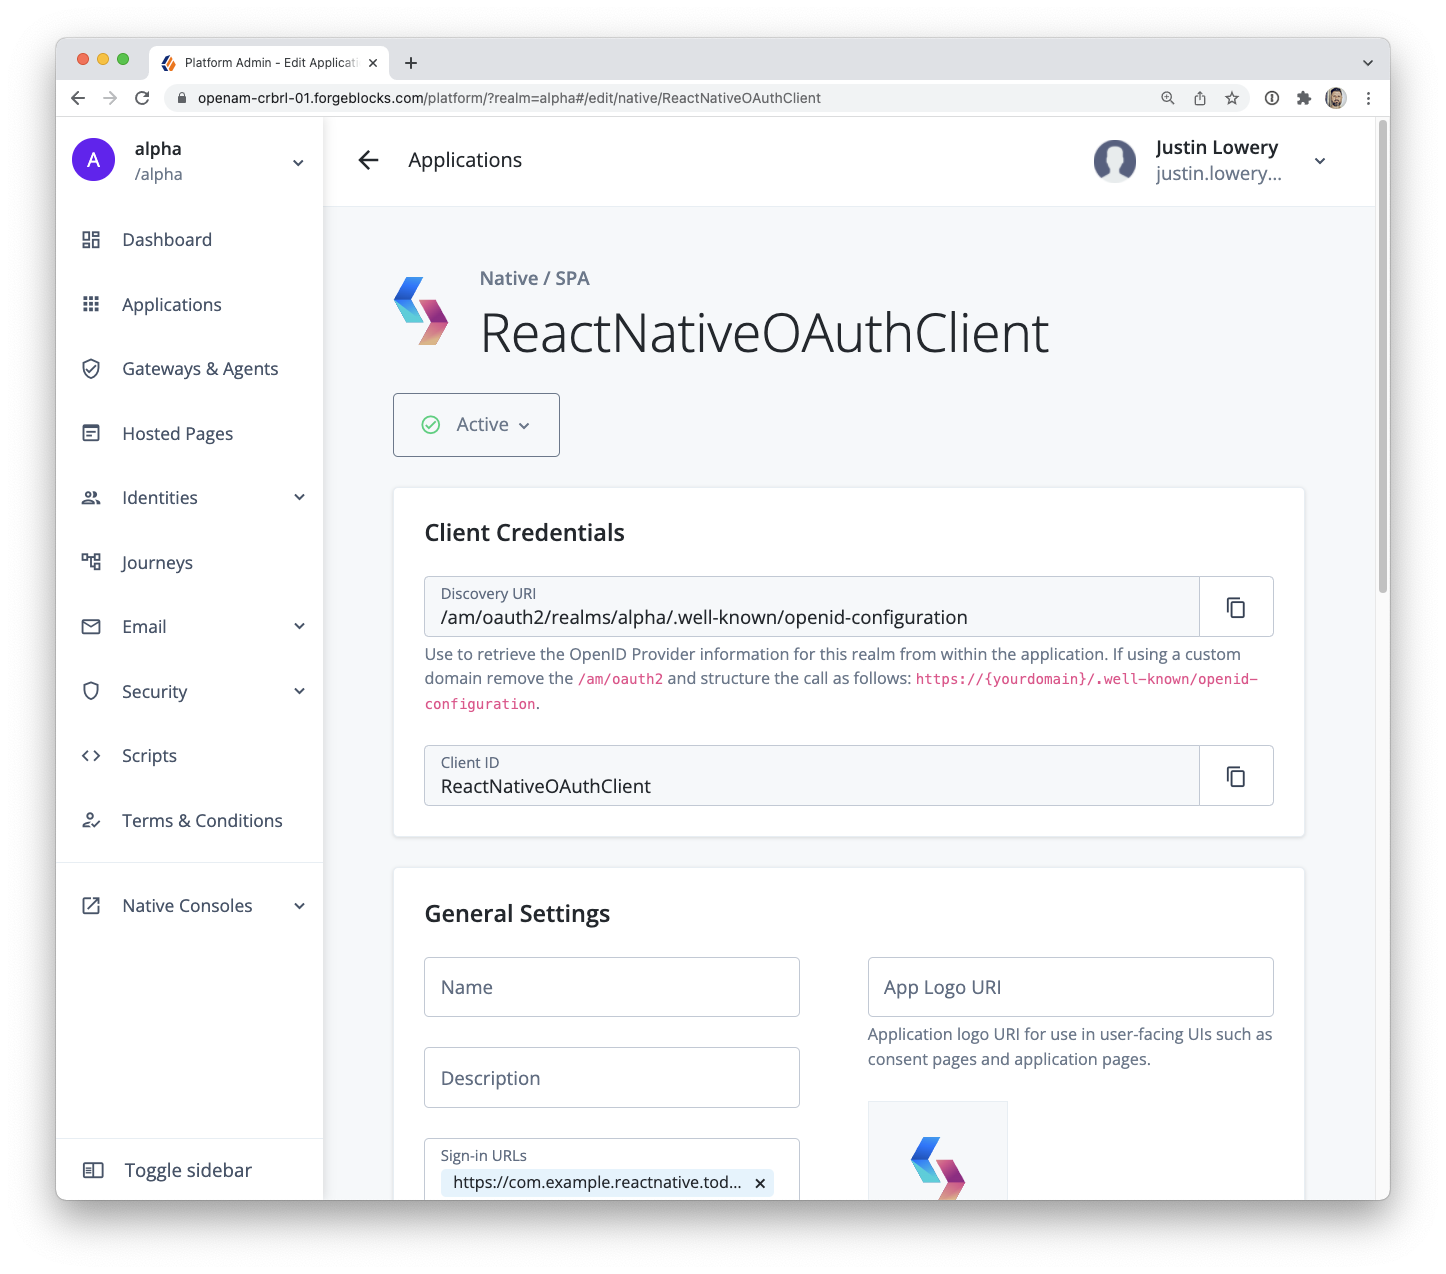Click Toggle sidebar label
This screenshot has height=1274, width=1446.
click(188, 1170)
